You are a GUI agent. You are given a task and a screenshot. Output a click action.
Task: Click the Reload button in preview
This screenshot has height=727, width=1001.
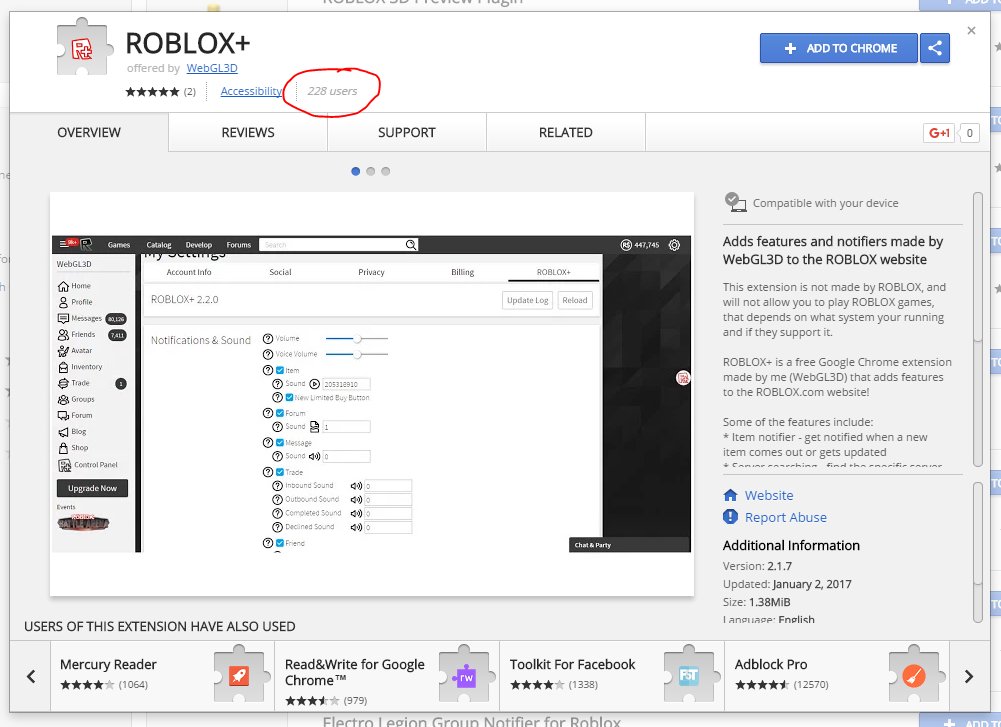[575, 300]
